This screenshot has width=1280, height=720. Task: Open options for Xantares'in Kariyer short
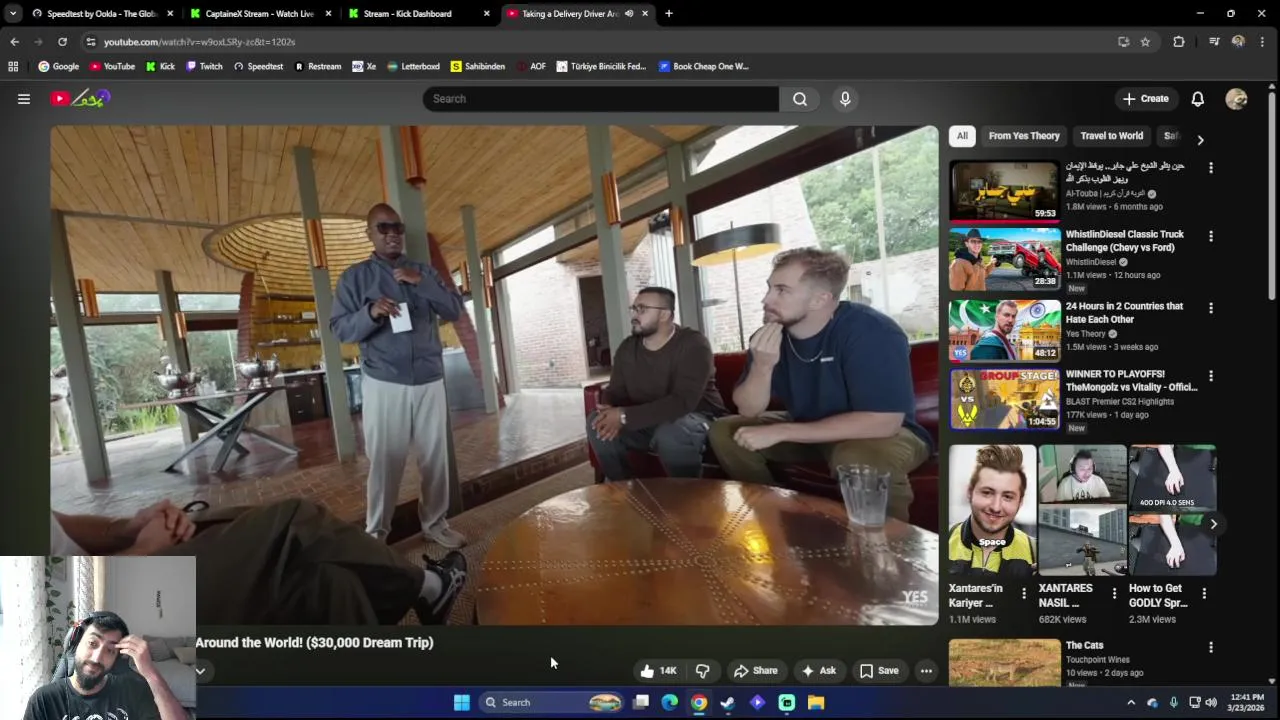point(1023,593)
